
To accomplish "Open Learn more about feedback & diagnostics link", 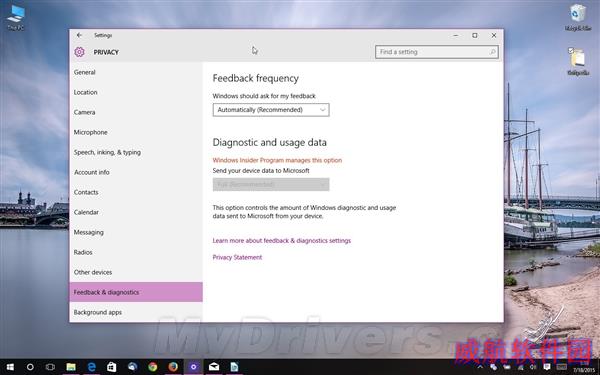I will 282,241.
